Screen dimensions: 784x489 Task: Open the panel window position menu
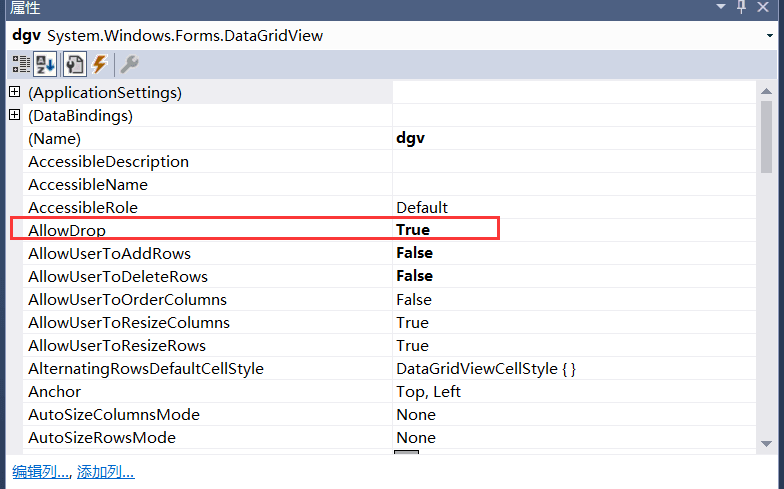pos(720,7)
